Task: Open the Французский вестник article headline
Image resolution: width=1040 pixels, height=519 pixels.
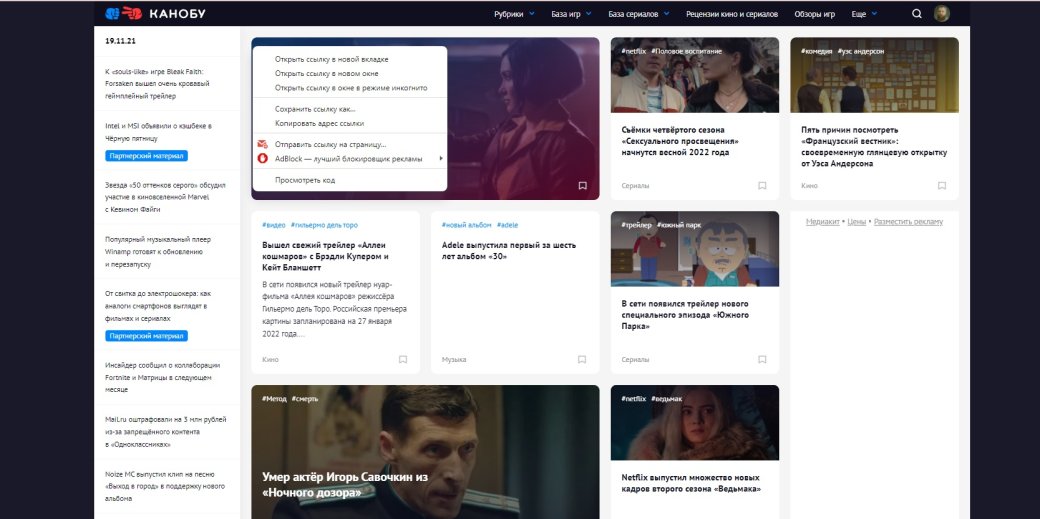Action: point(874,147)
